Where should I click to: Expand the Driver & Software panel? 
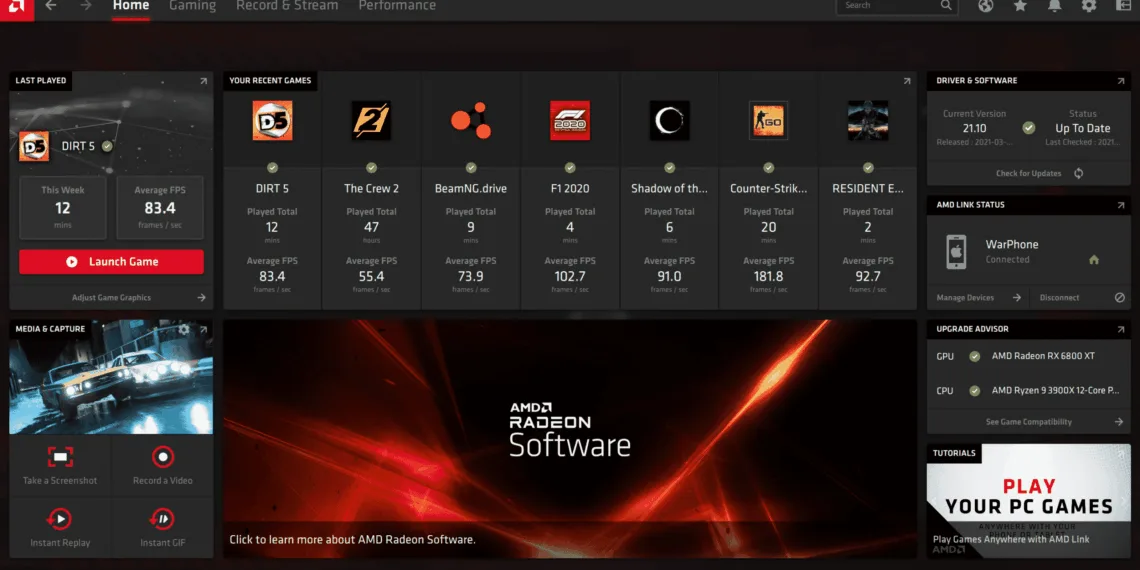point(1120,81)
